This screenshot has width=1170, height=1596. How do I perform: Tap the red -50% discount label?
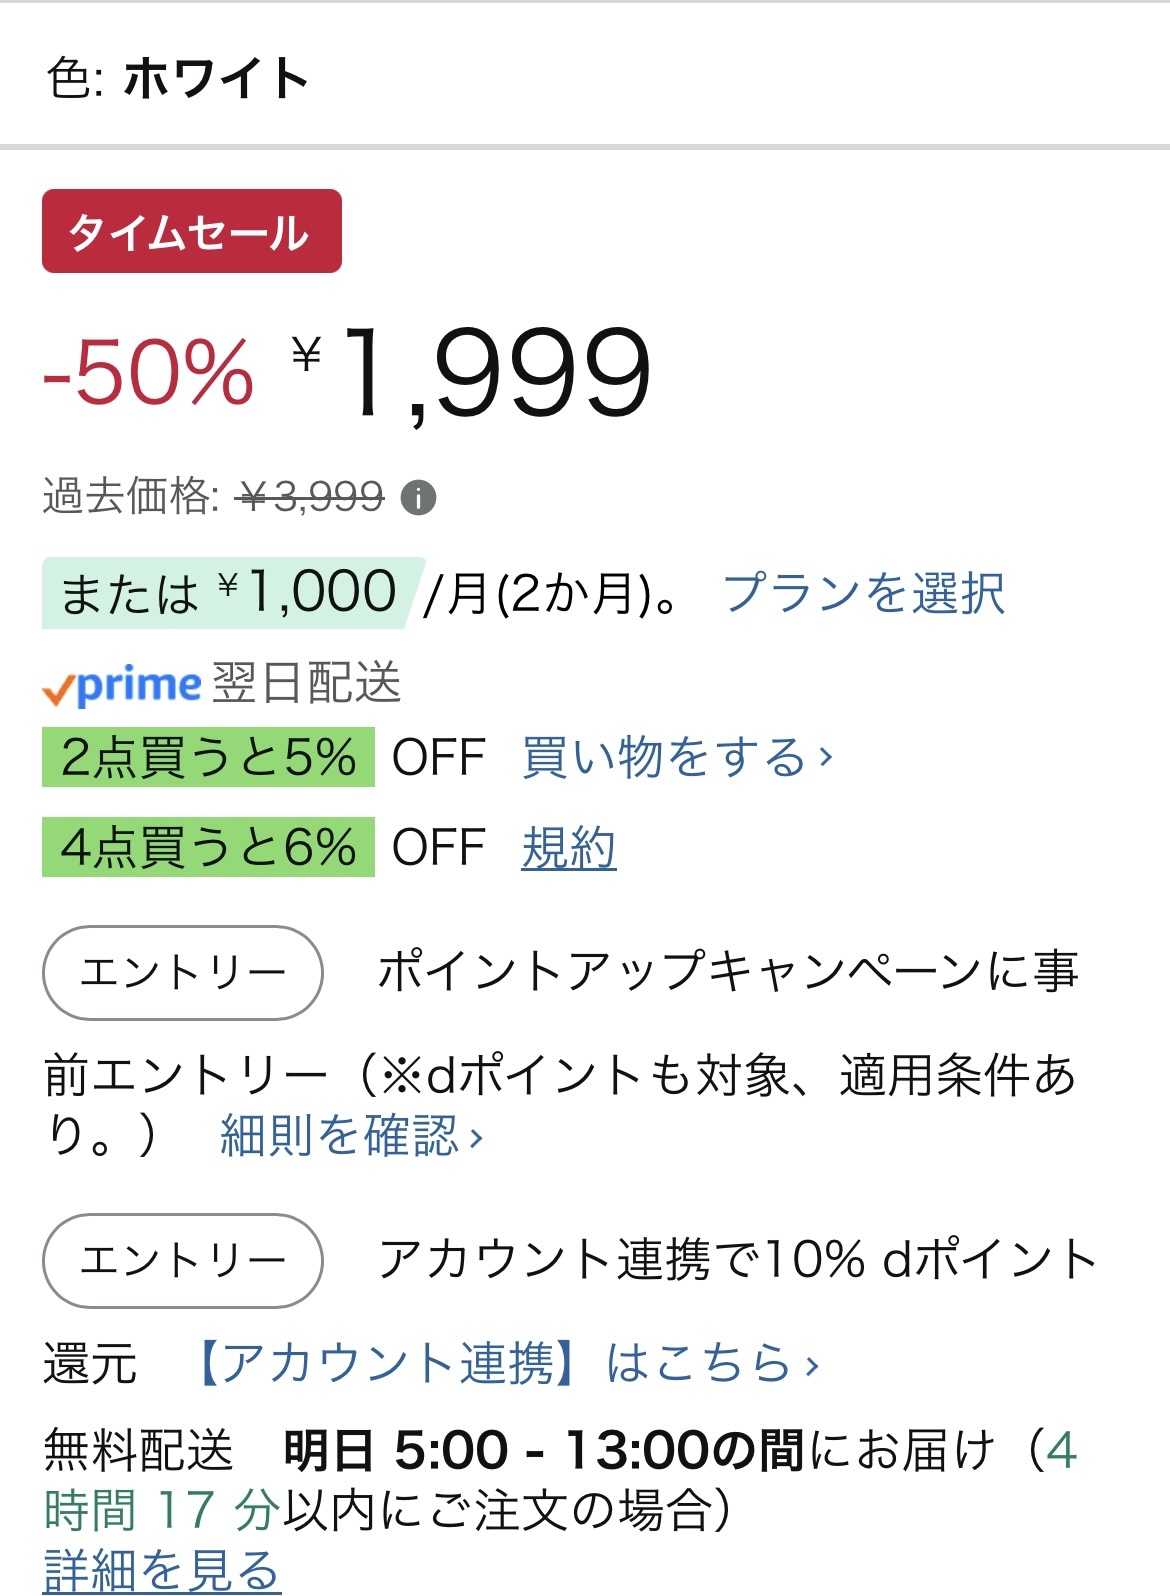pos(148,372)
